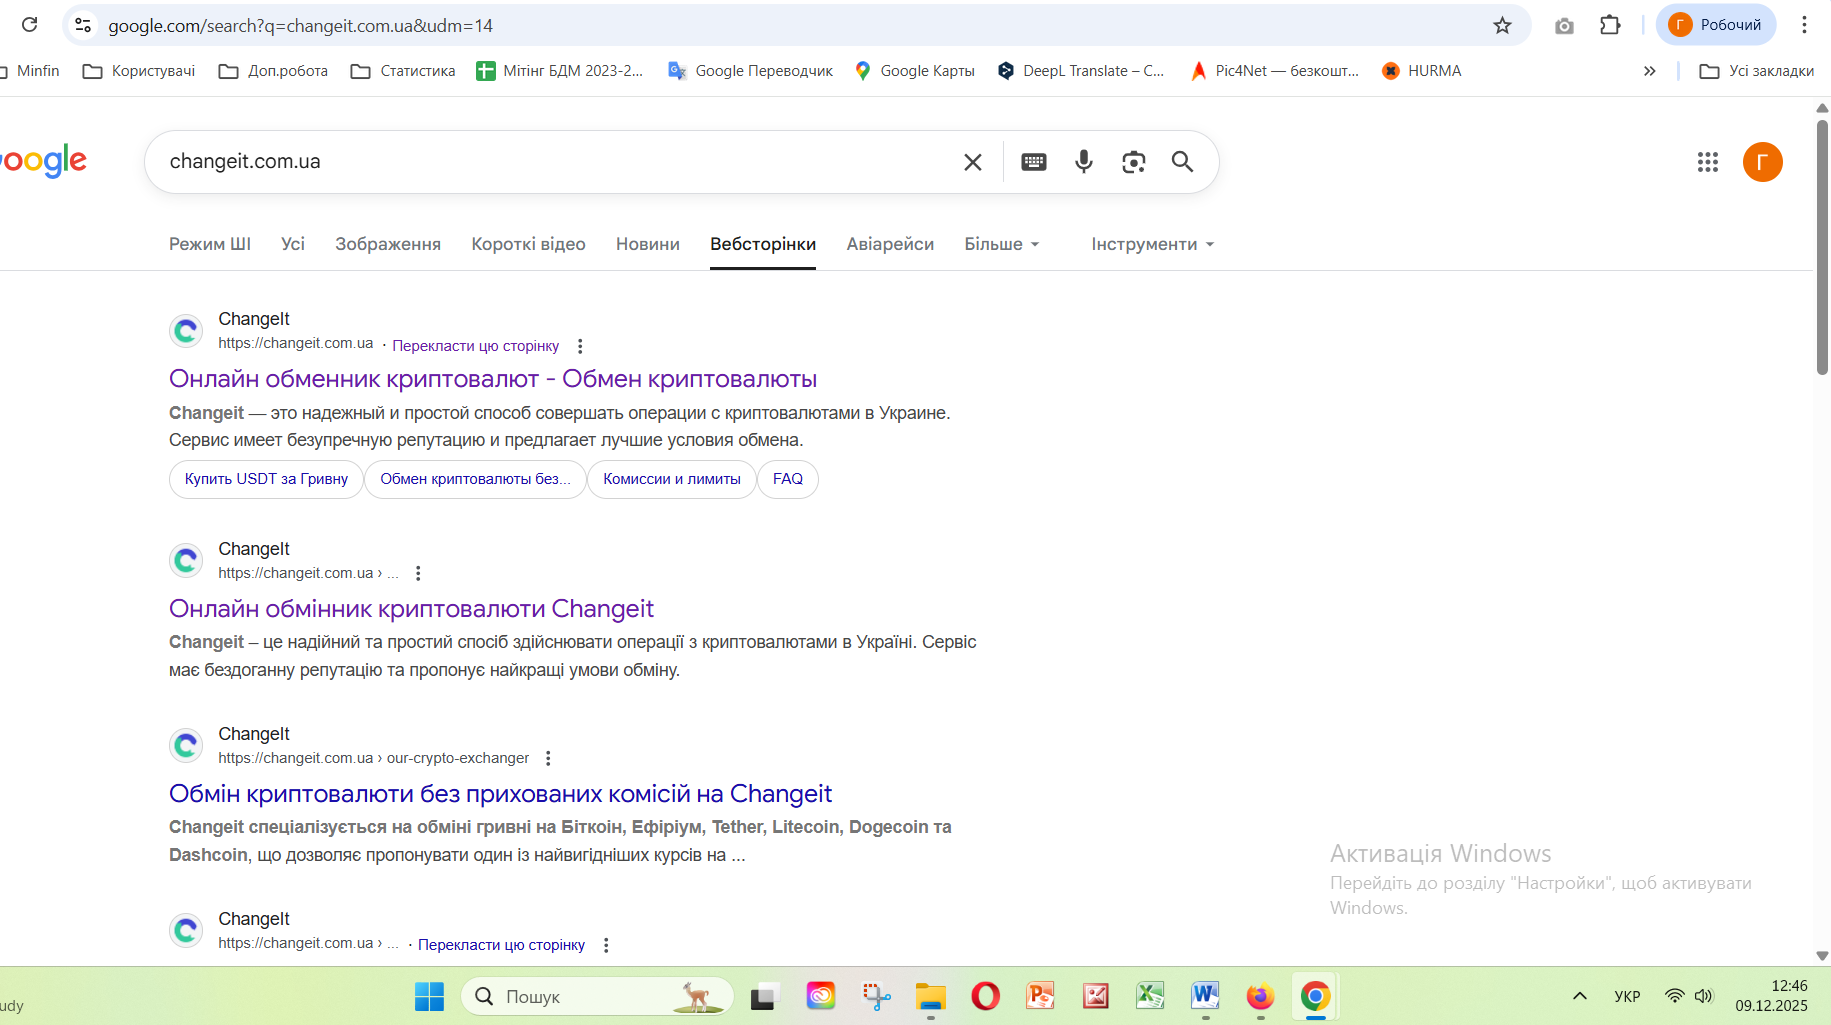The width and height of the screenshot is (1831, 1025).
Task: Start voice search with microphone icon
Action: click(x=1083, y=162)
